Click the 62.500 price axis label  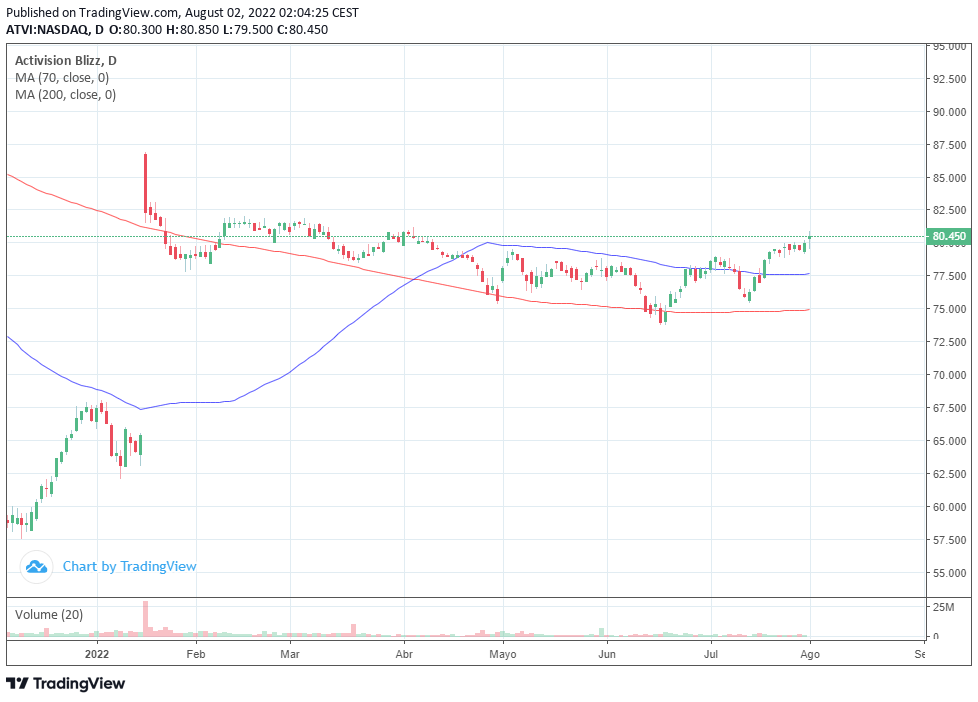950,474
